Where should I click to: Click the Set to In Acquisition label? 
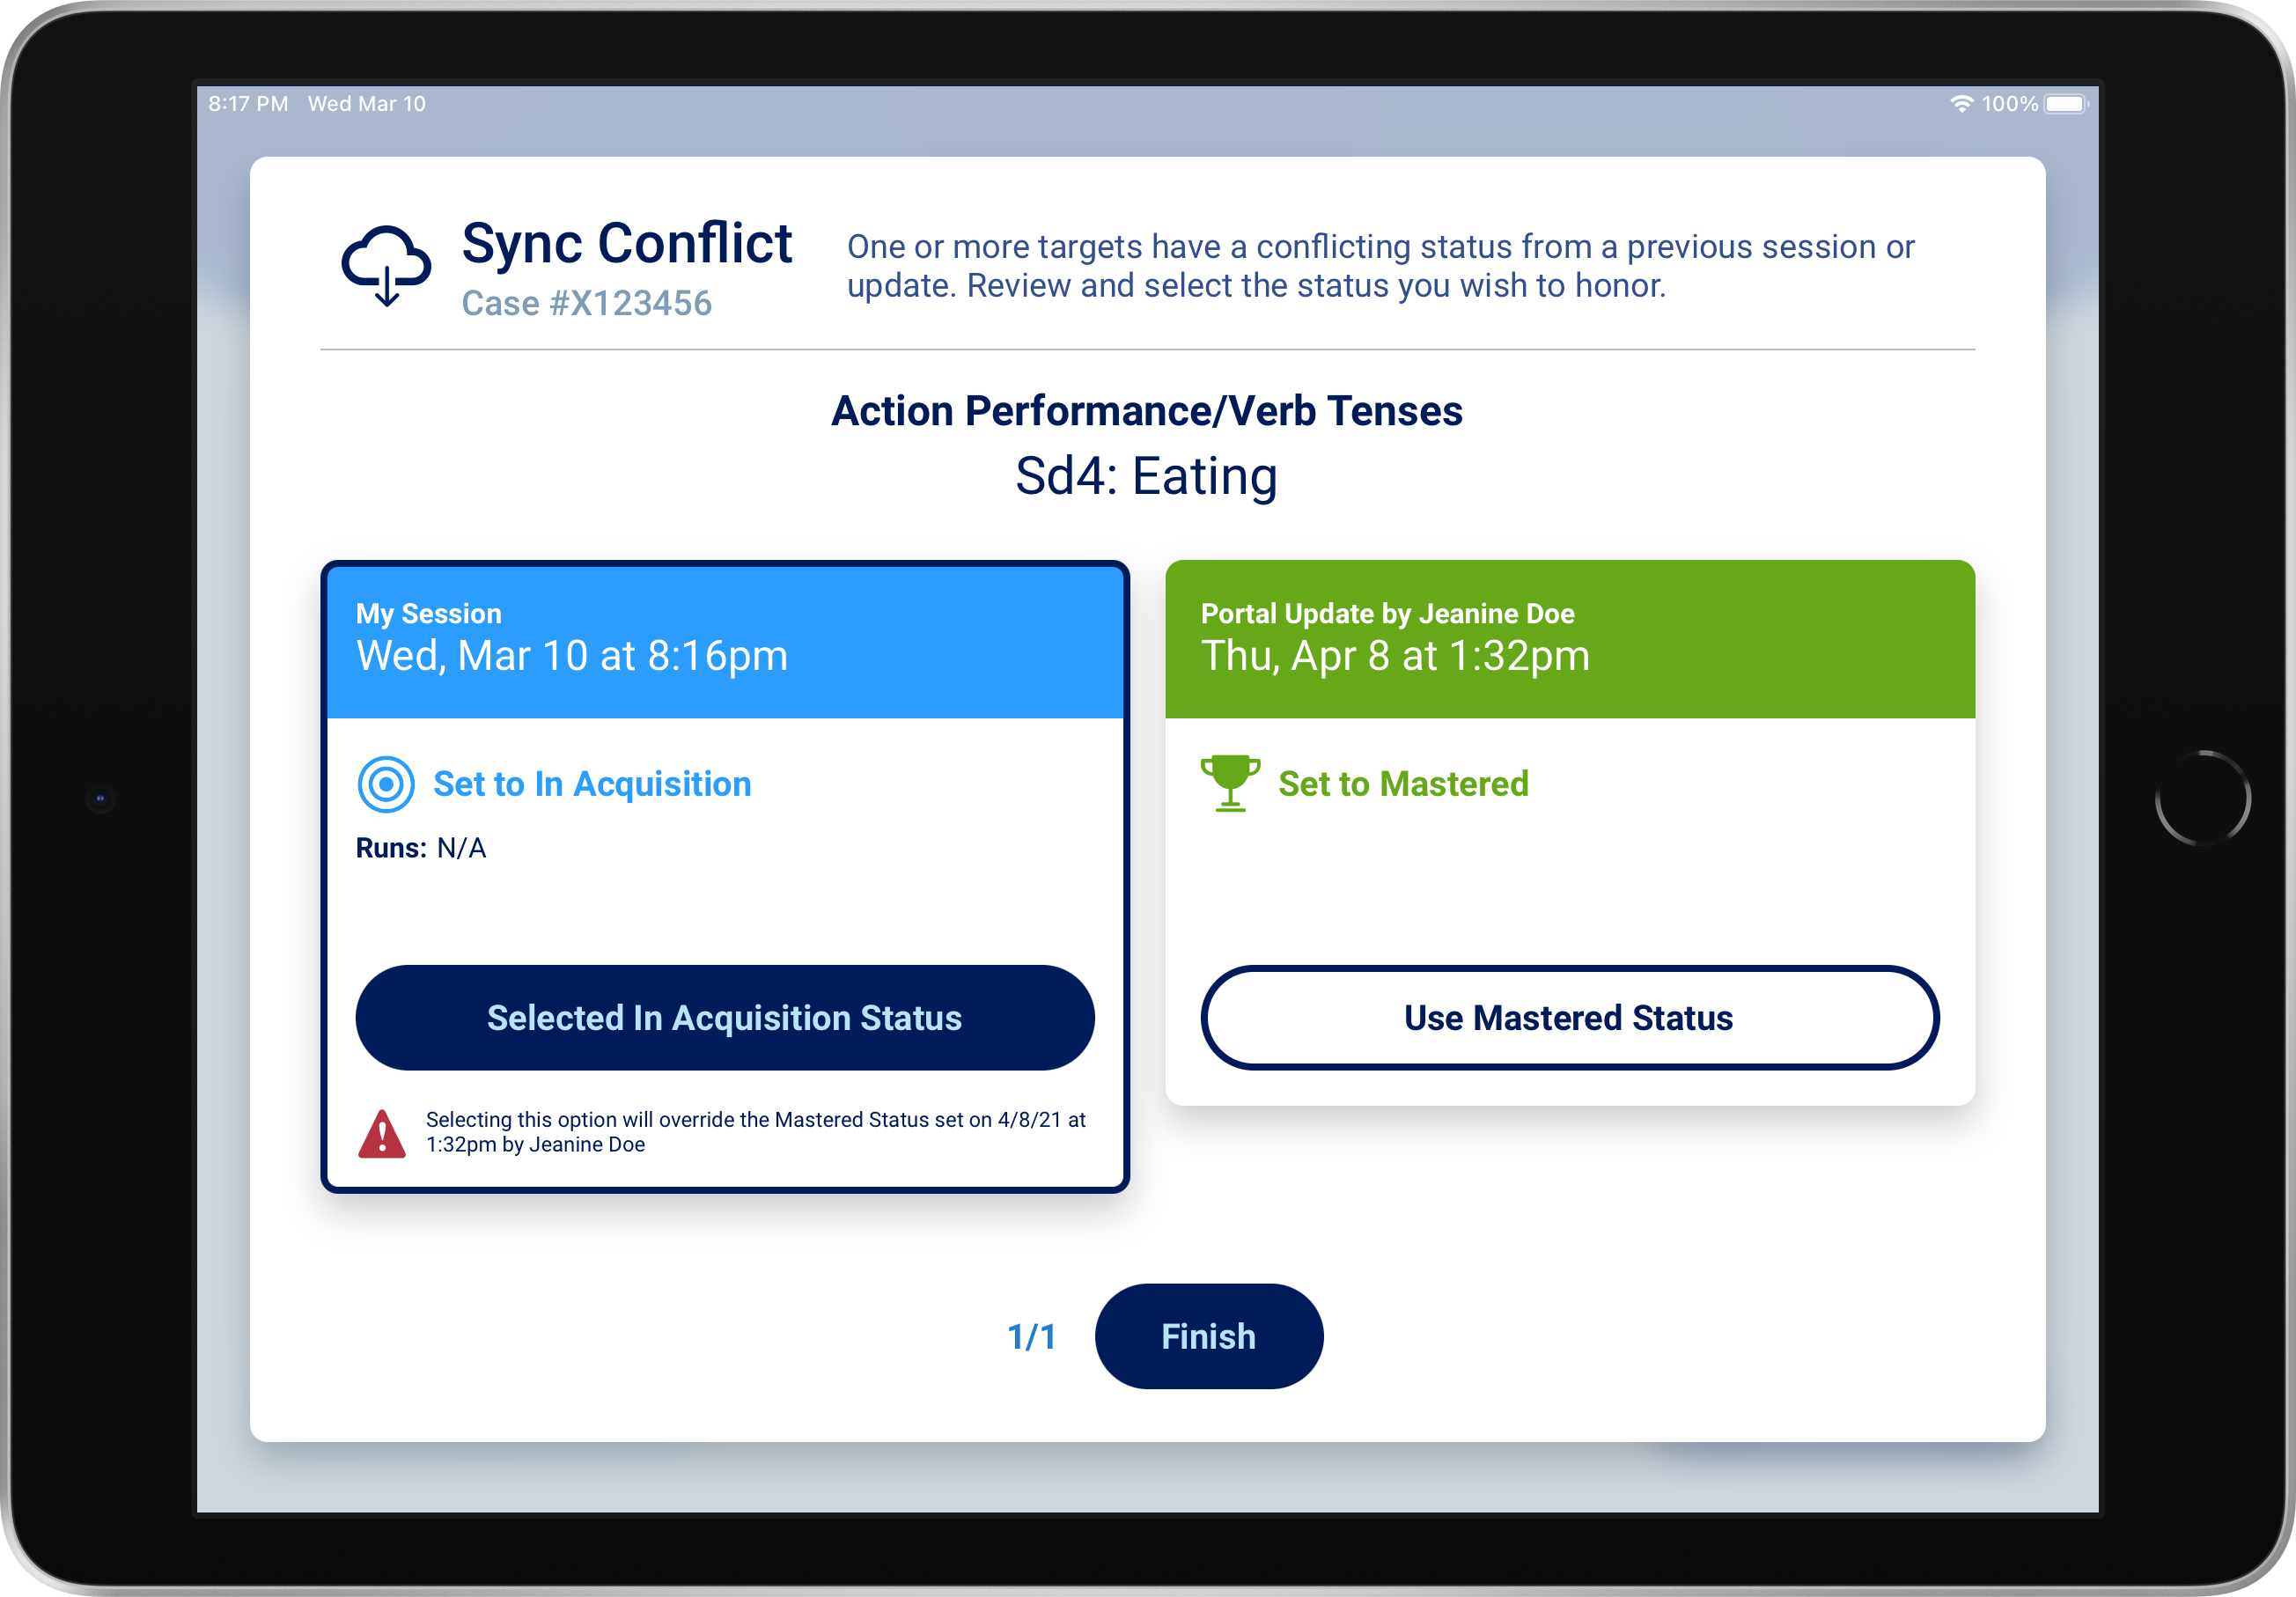592,784
